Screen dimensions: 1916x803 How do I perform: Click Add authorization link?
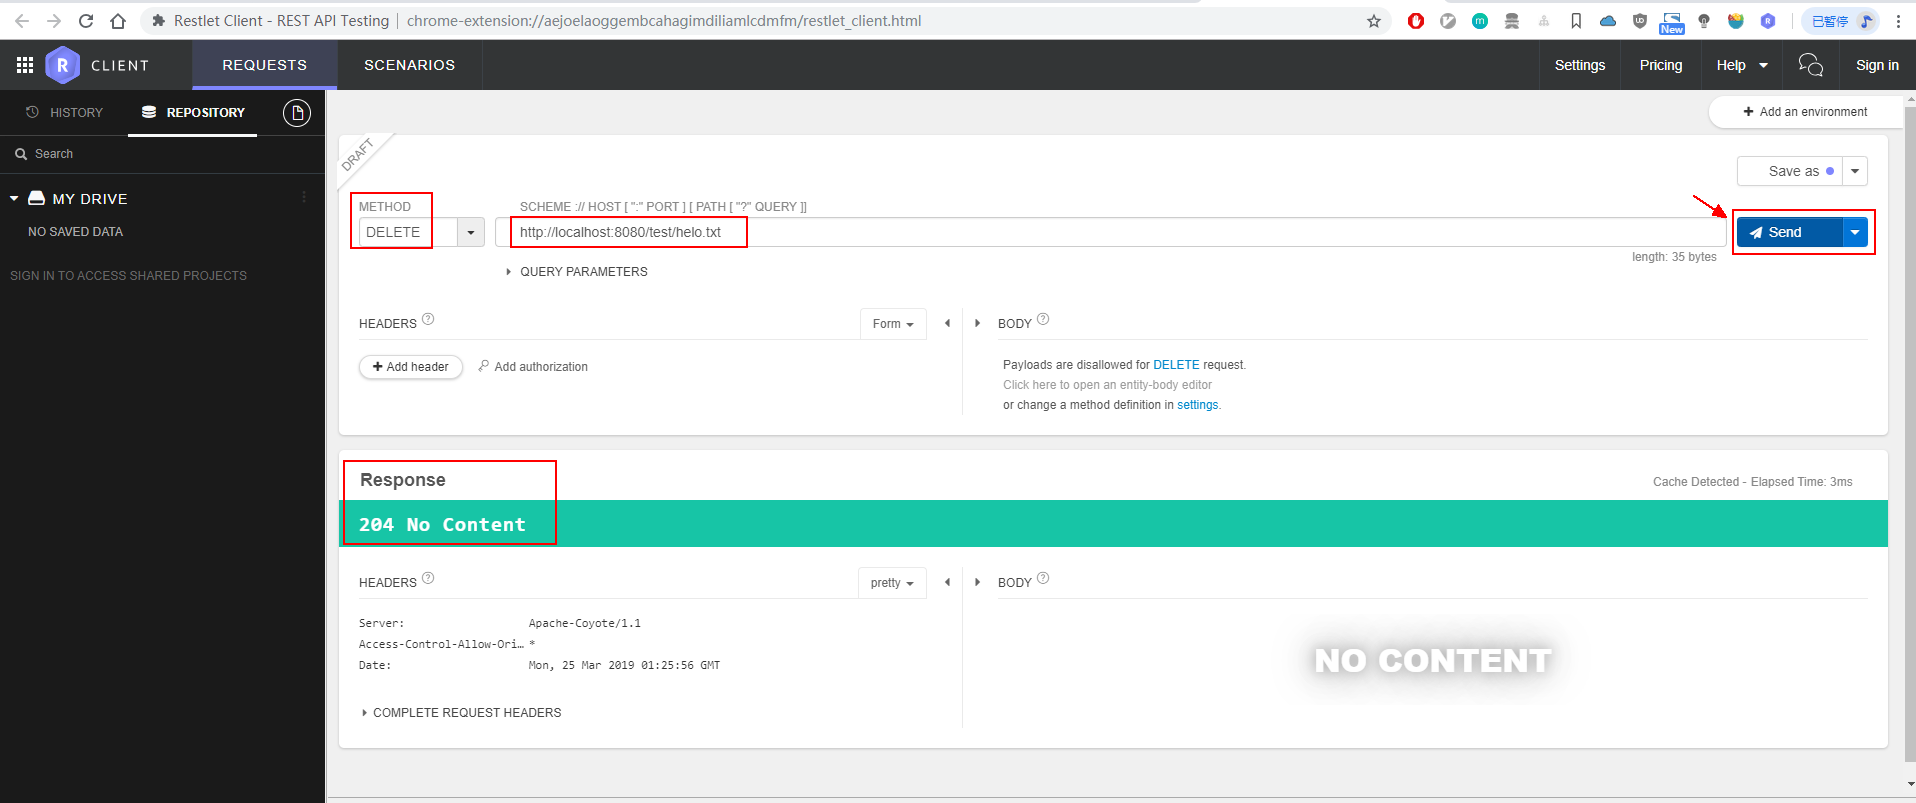point(533,367)
